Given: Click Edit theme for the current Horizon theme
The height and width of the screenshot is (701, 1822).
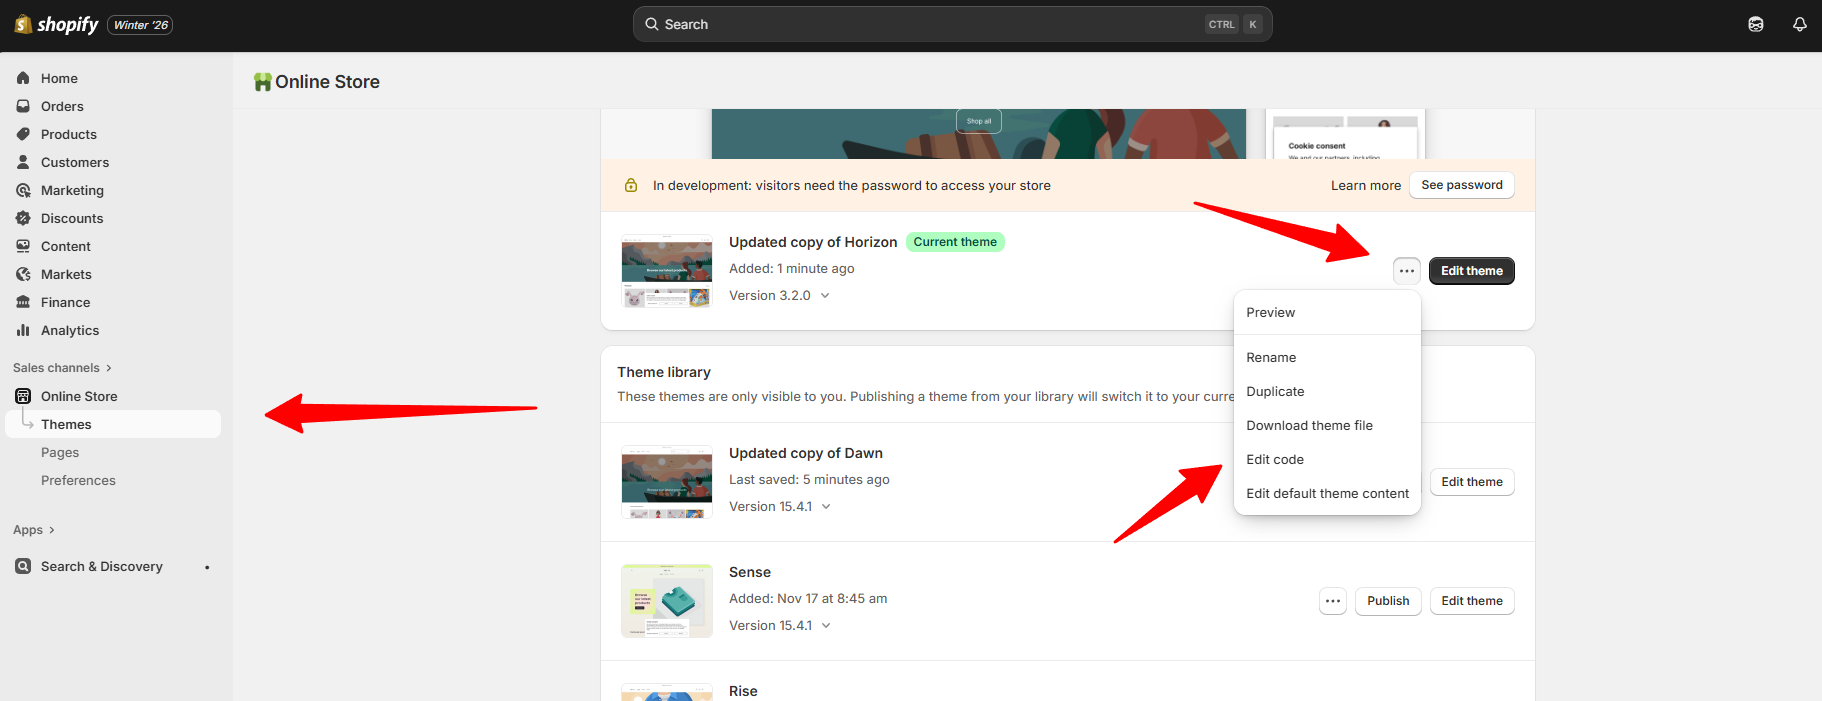Looking at the screenshot, I should point(1471,271).
